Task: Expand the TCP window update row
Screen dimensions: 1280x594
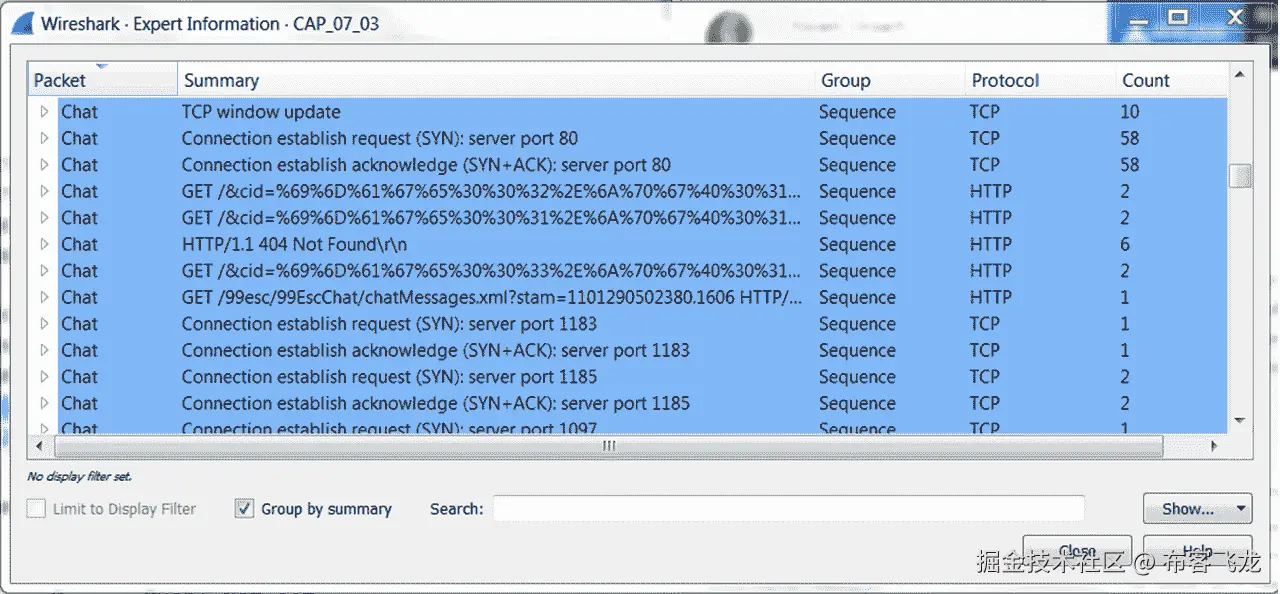Action: click(43, 112)
